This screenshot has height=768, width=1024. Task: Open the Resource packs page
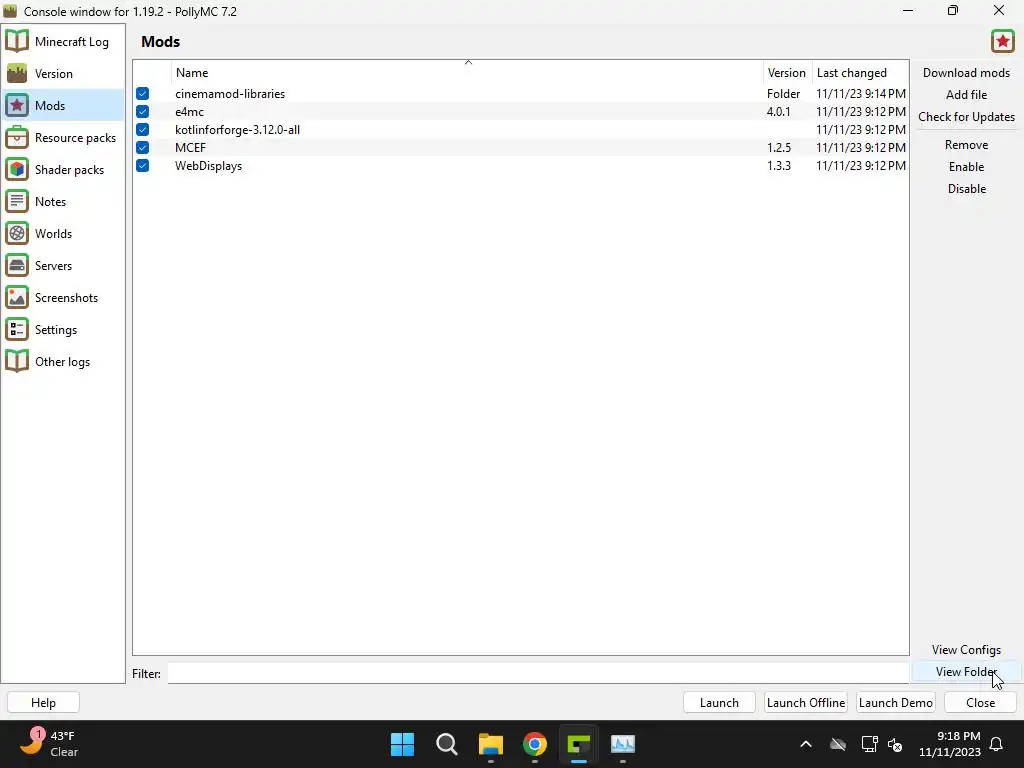coord(63,137)
